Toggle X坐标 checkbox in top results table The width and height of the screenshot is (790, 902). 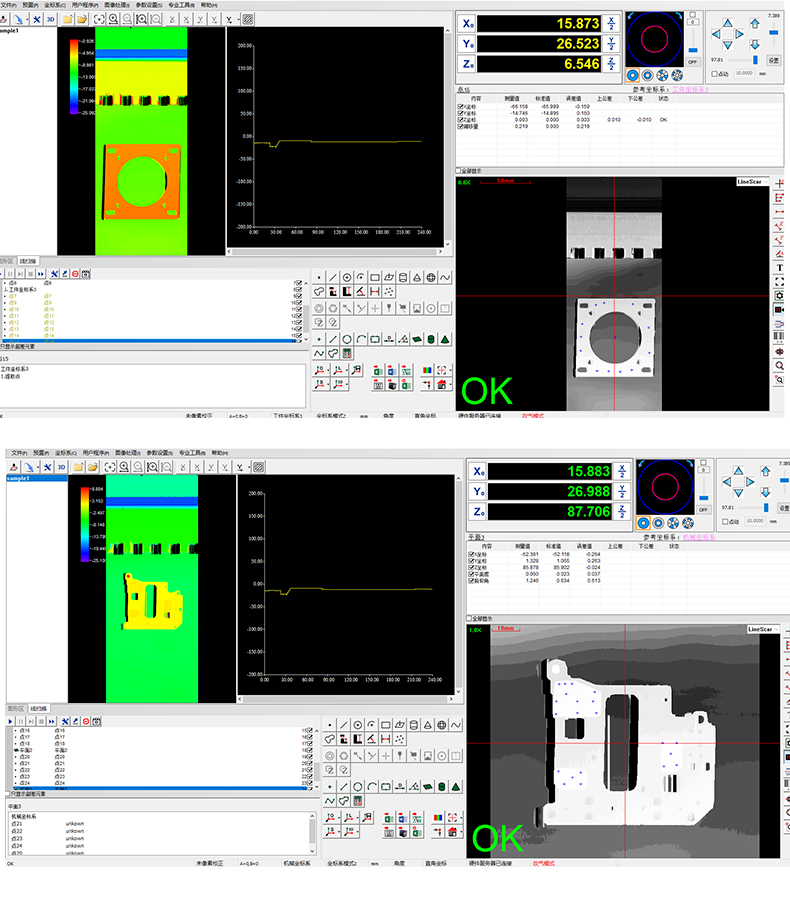(461, 106)
